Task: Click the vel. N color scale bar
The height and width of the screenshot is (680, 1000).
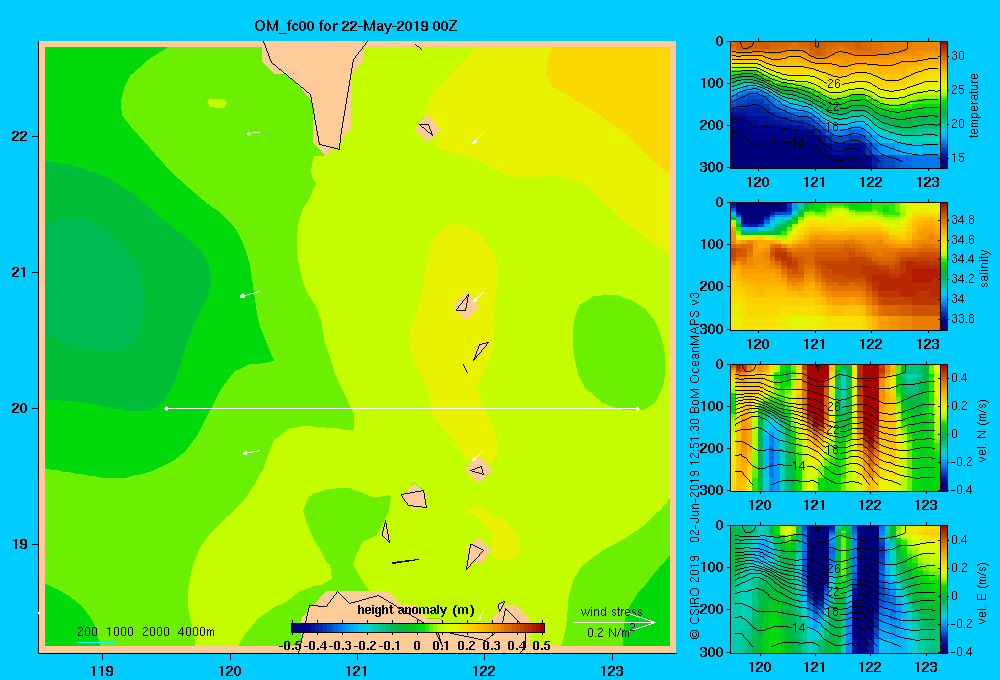Action: 944,428
